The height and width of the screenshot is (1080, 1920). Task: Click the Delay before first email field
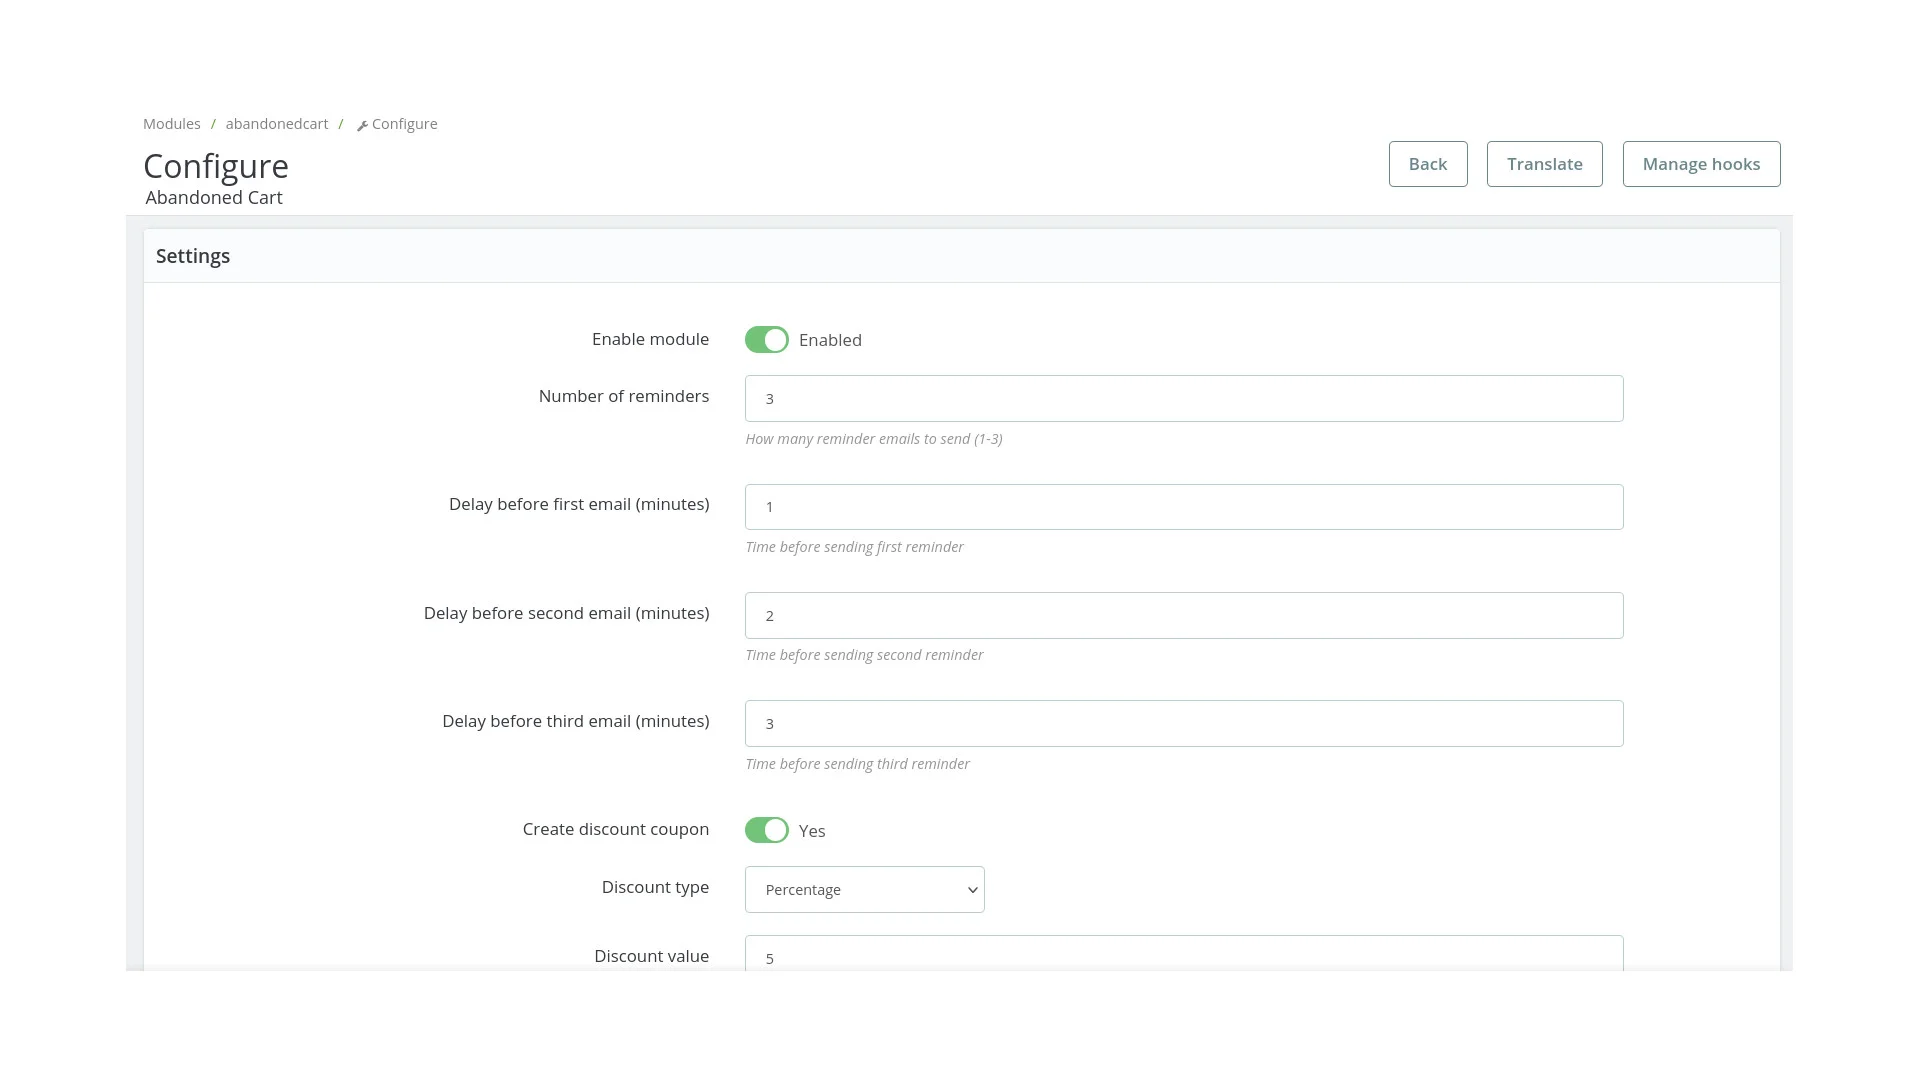(x=1183, y=507)
